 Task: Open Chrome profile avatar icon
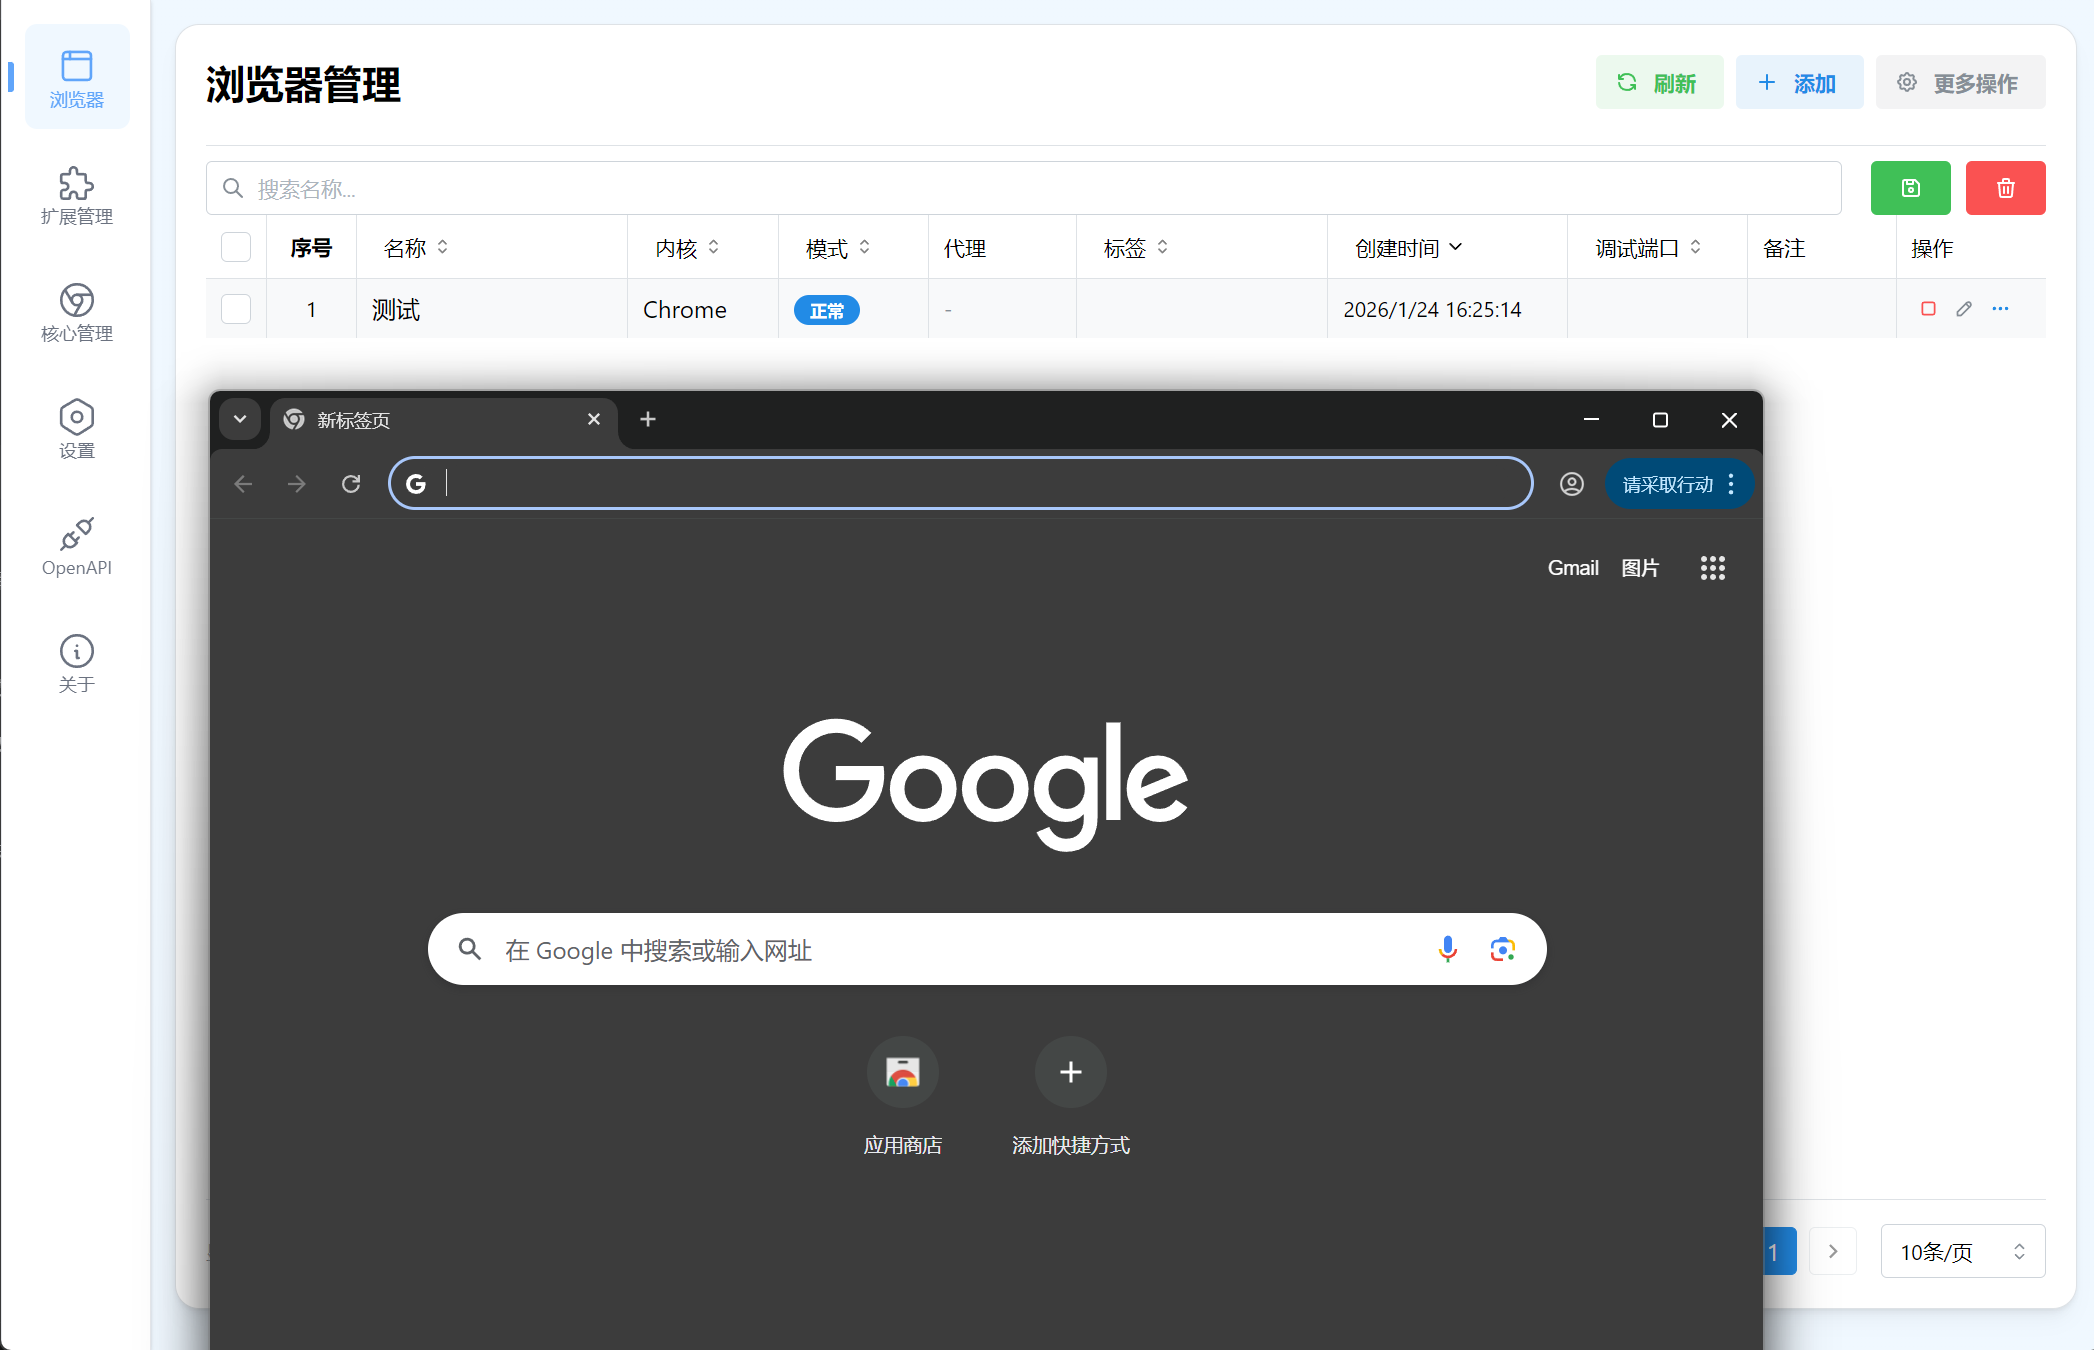[x=1571, y=484]
